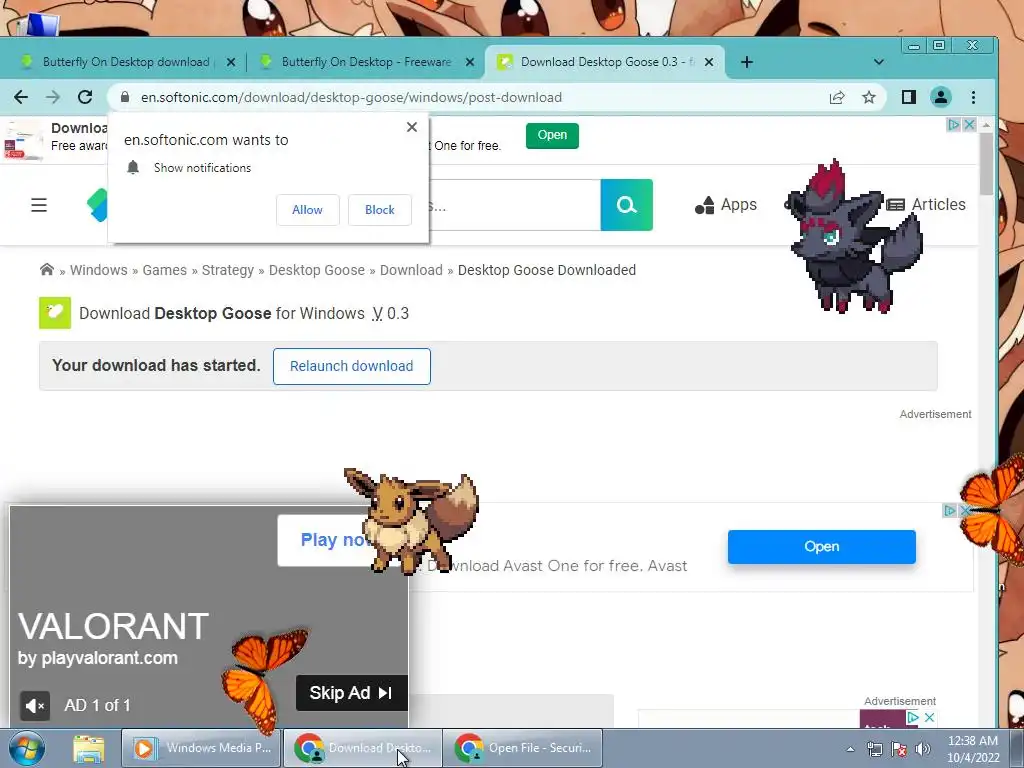Close the top banner ad with X
This screenshot has height=768, width=1024.
point(969,124)
